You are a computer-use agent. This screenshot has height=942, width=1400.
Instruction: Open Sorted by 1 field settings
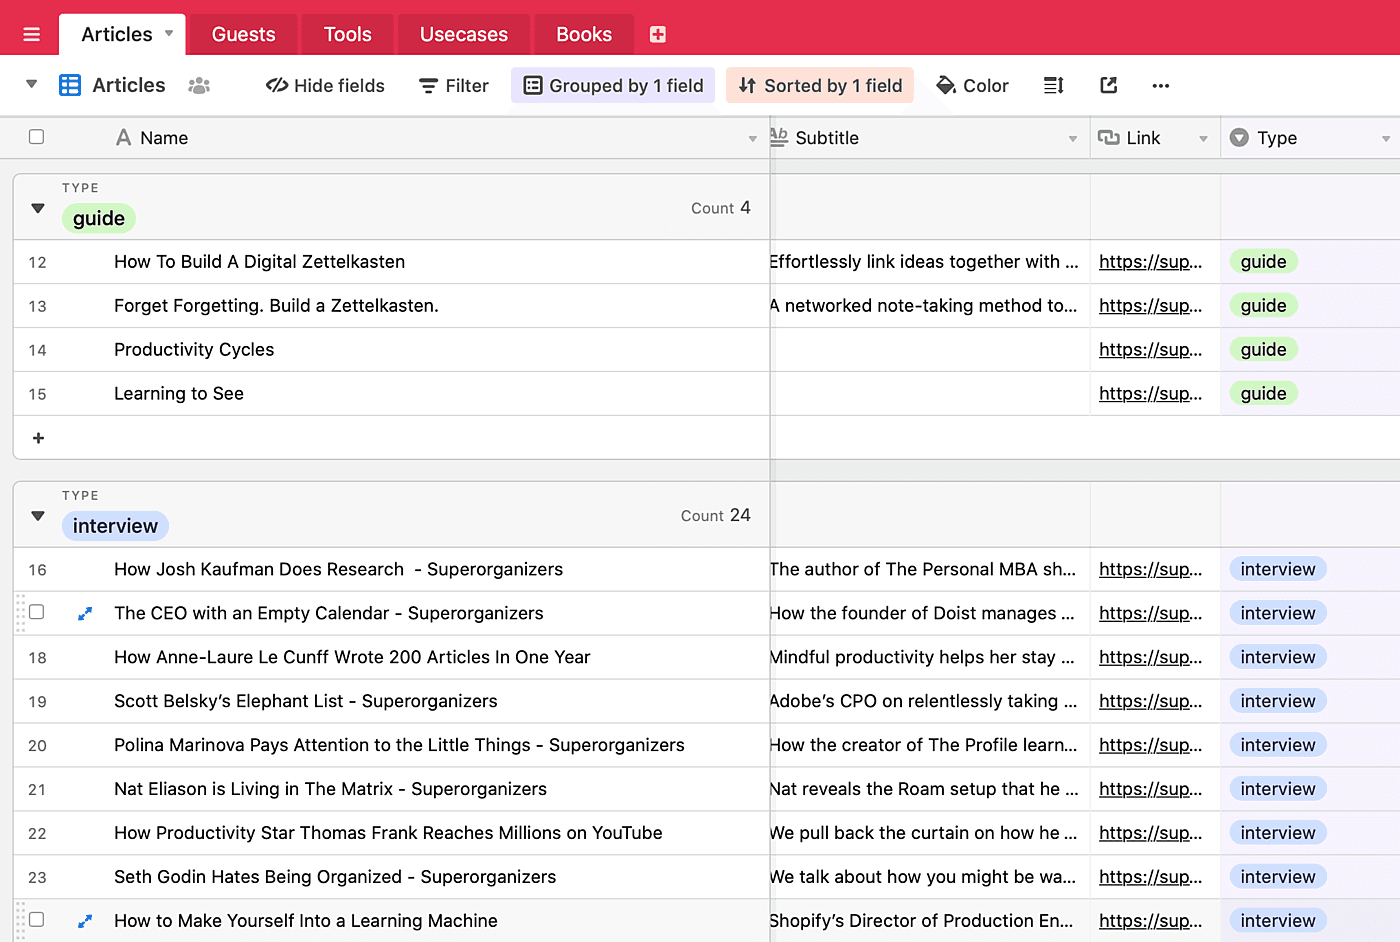pyautogui.click(x=820, y=85)
